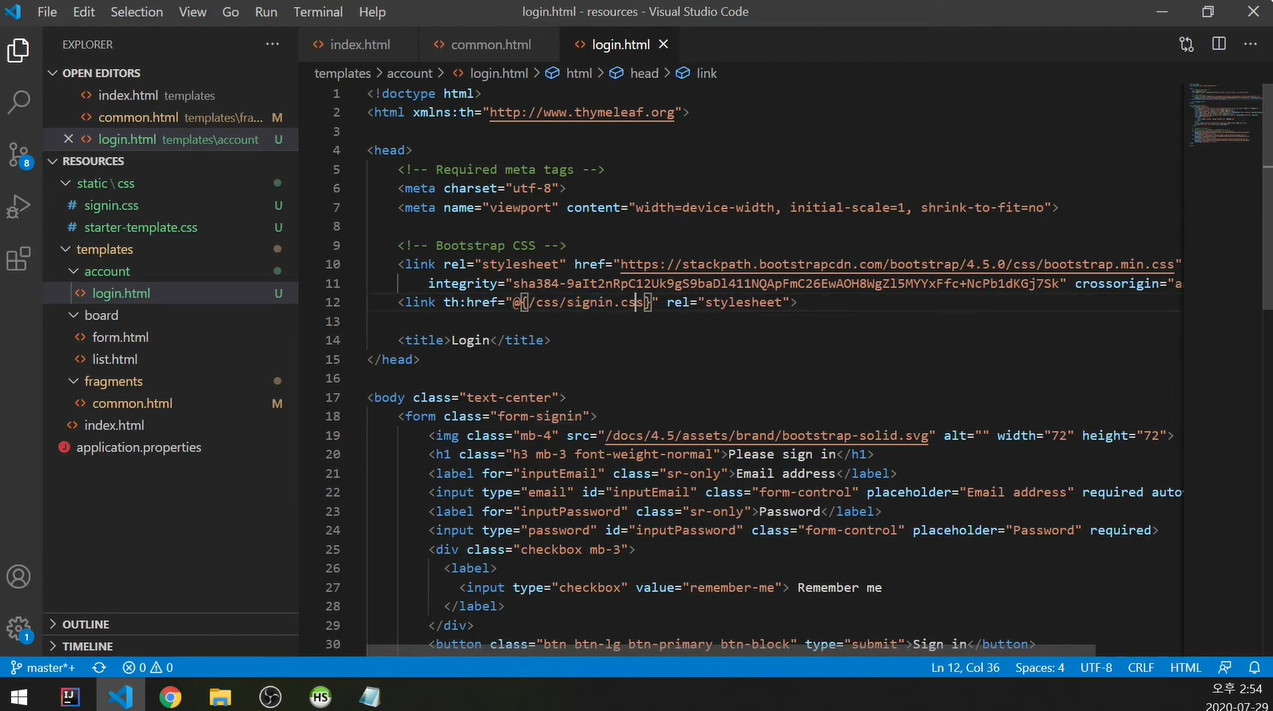Change indentation via Spaces: 4
Screen dimensions: 1273x711
pos(1040,667)
